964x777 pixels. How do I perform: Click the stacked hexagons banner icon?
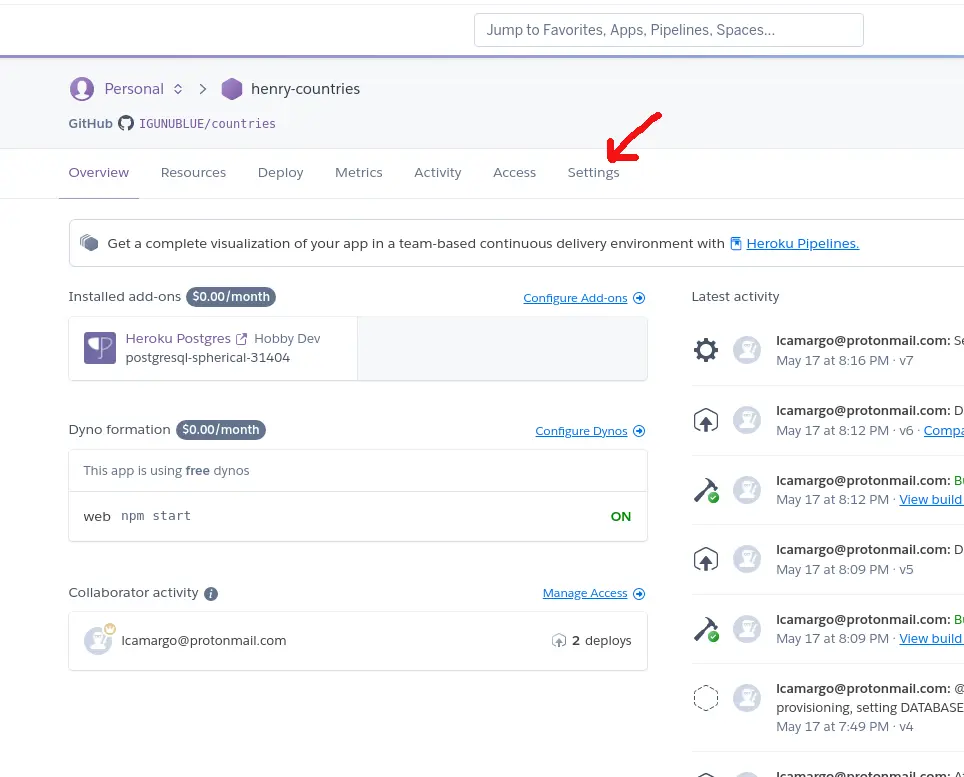pos(89,243)
